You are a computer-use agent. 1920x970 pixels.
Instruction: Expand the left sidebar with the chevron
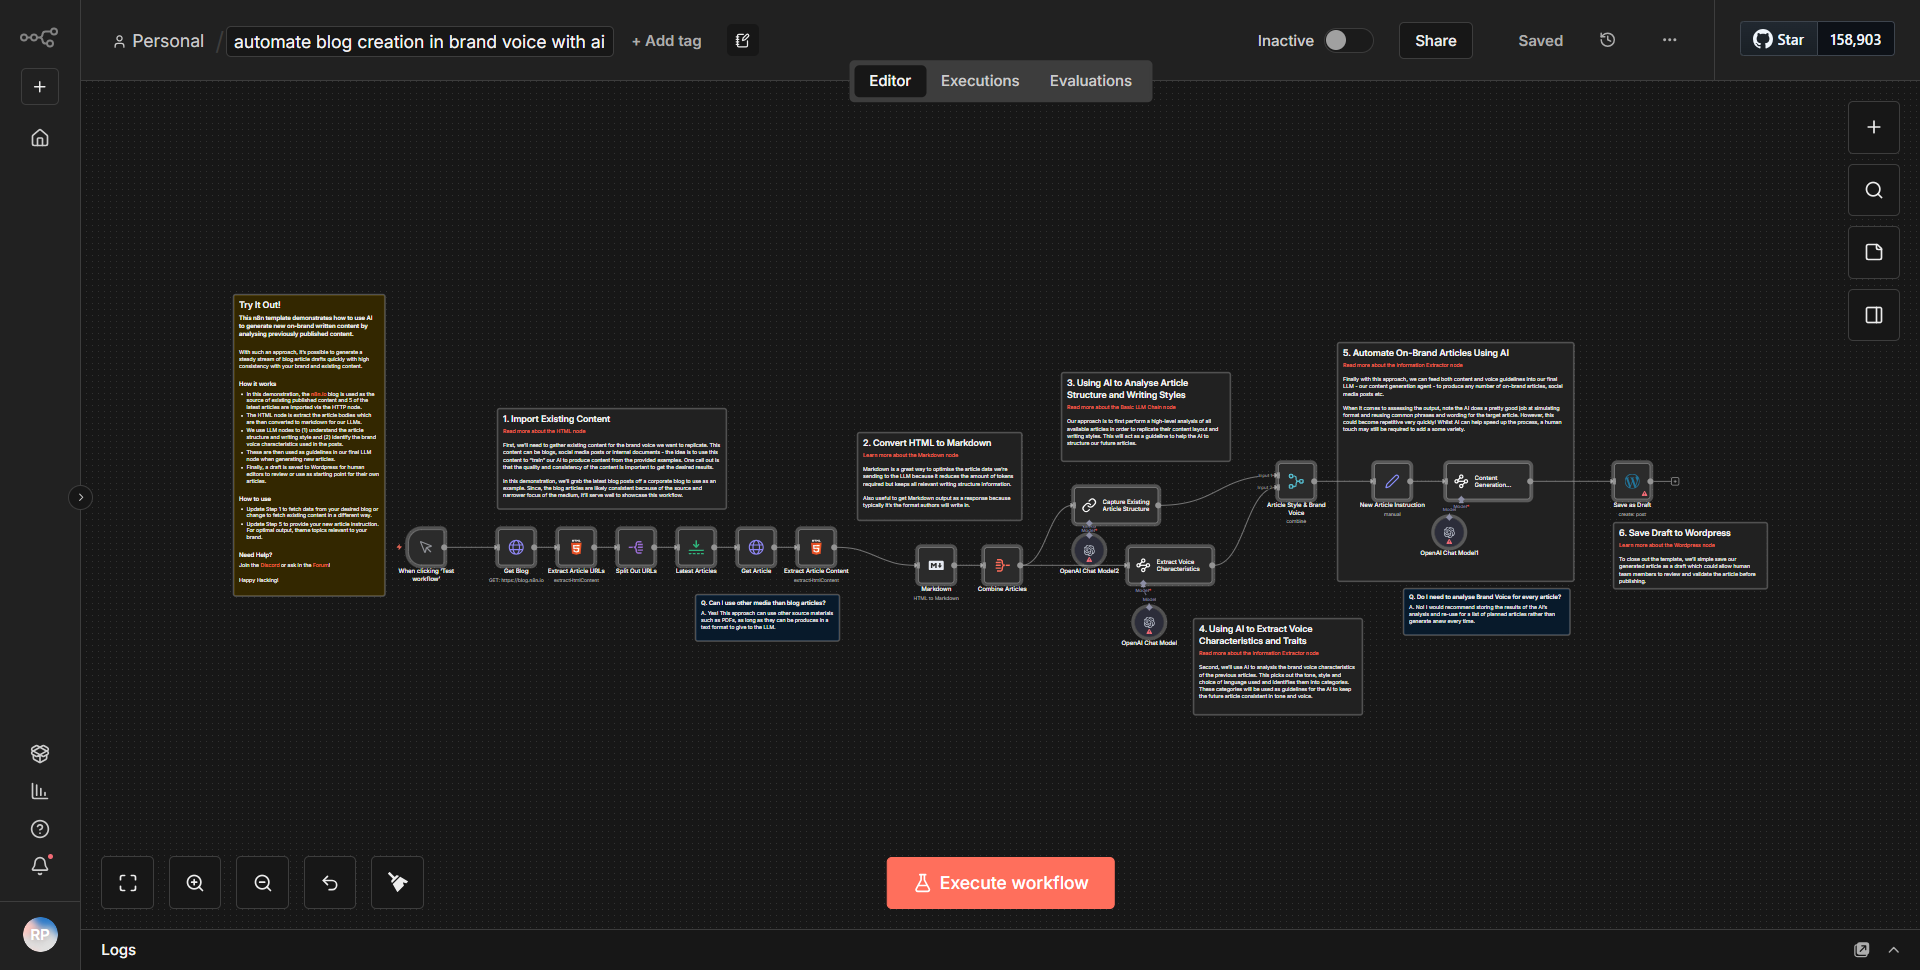tap(81, 497)
